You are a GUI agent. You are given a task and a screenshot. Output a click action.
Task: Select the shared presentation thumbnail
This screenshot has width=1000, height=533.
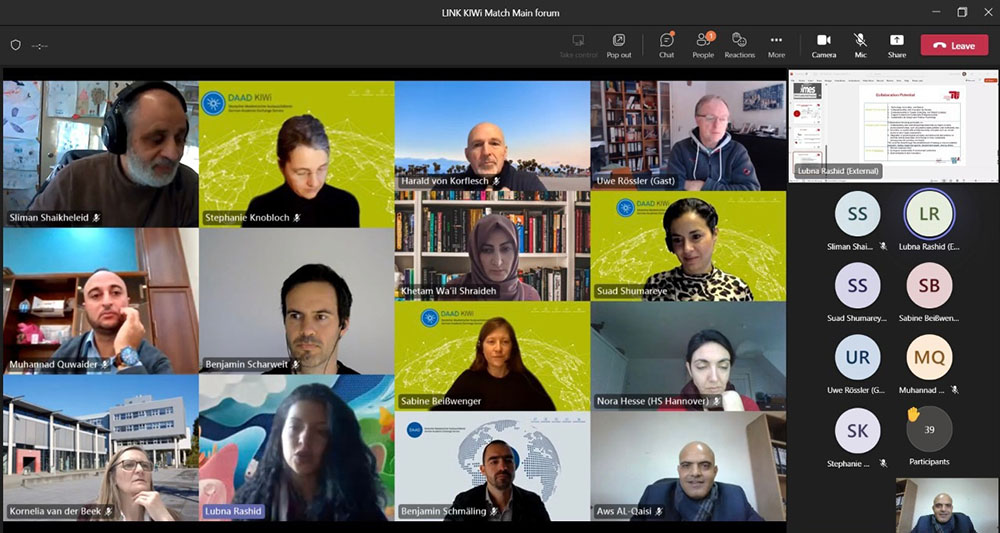pos(893,125)
